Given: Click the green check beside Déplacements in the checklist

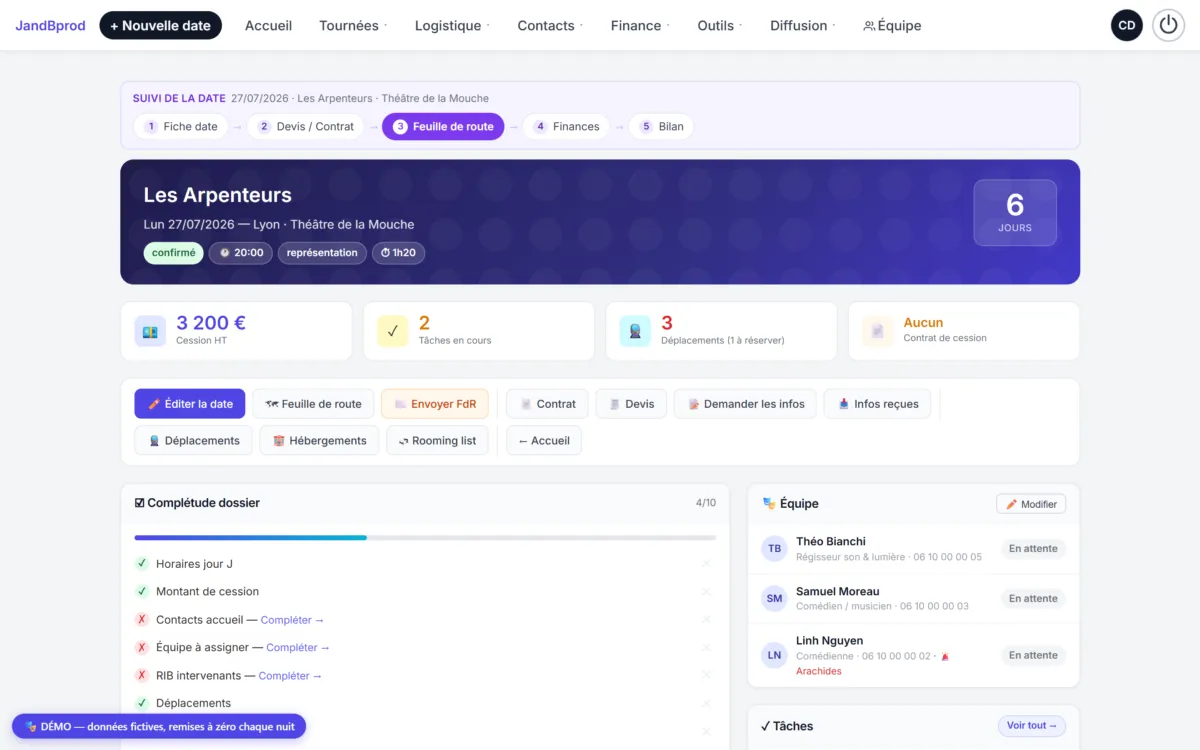Looking at the screenshot, I should tap(142, 703).
